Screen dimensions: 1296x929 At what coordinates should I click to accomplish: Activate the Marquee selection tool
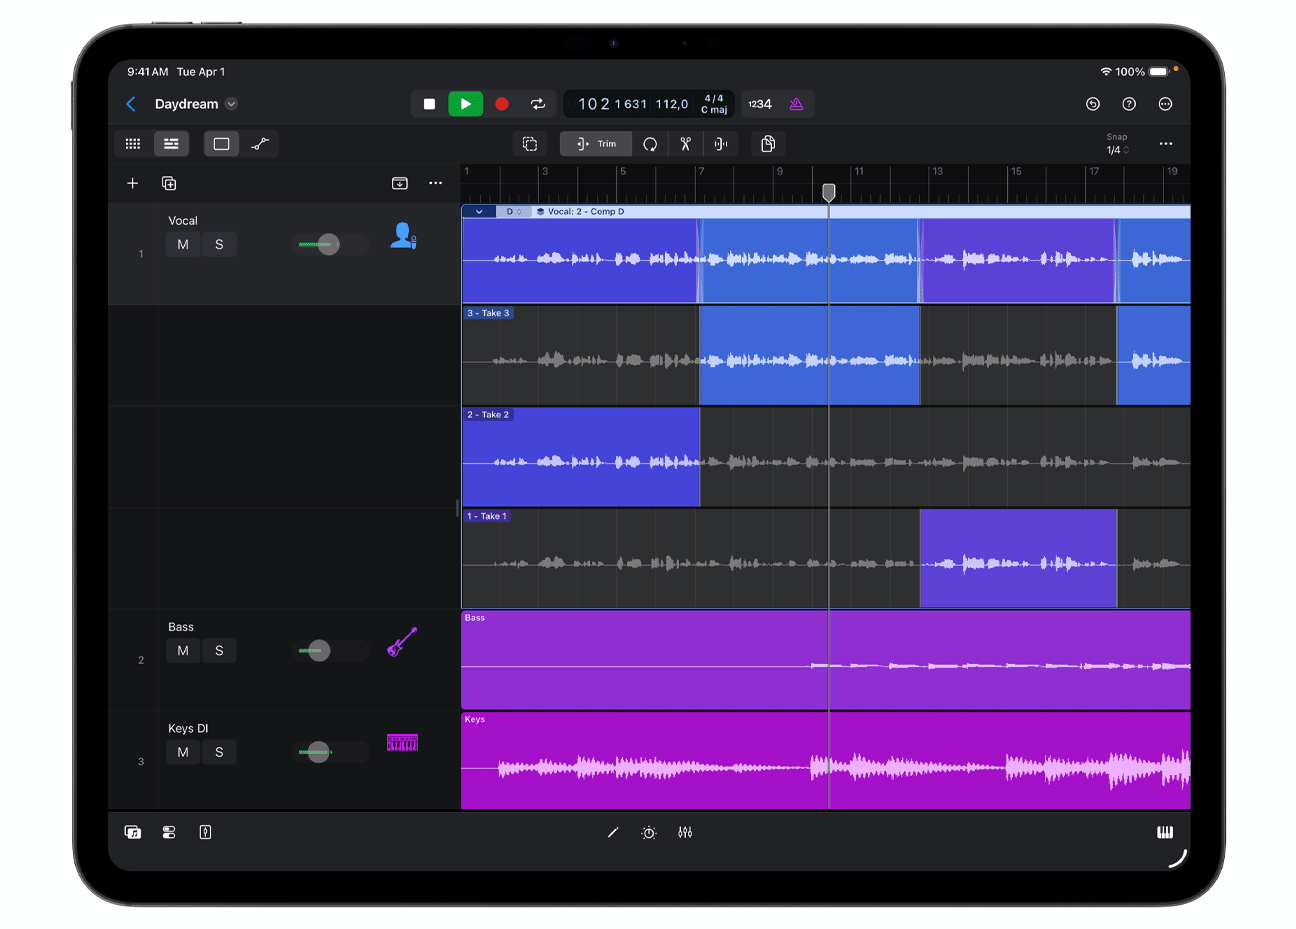[x=529, y=144]
